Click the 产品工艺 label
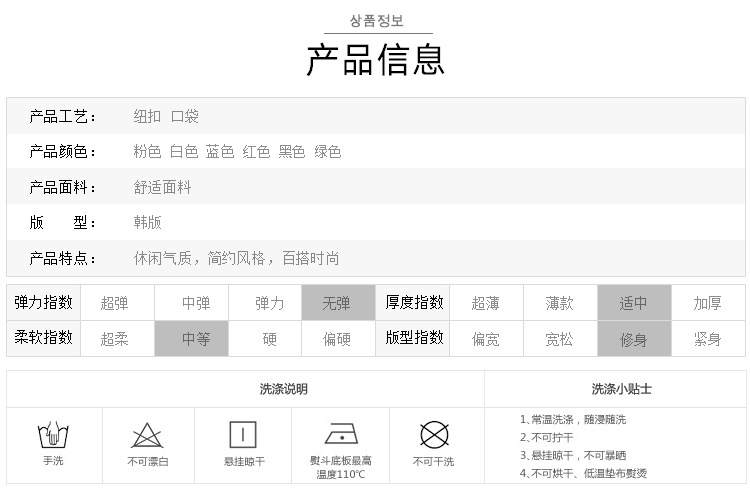Viewport: 750px width, 500px height. [x=62, y=117]
